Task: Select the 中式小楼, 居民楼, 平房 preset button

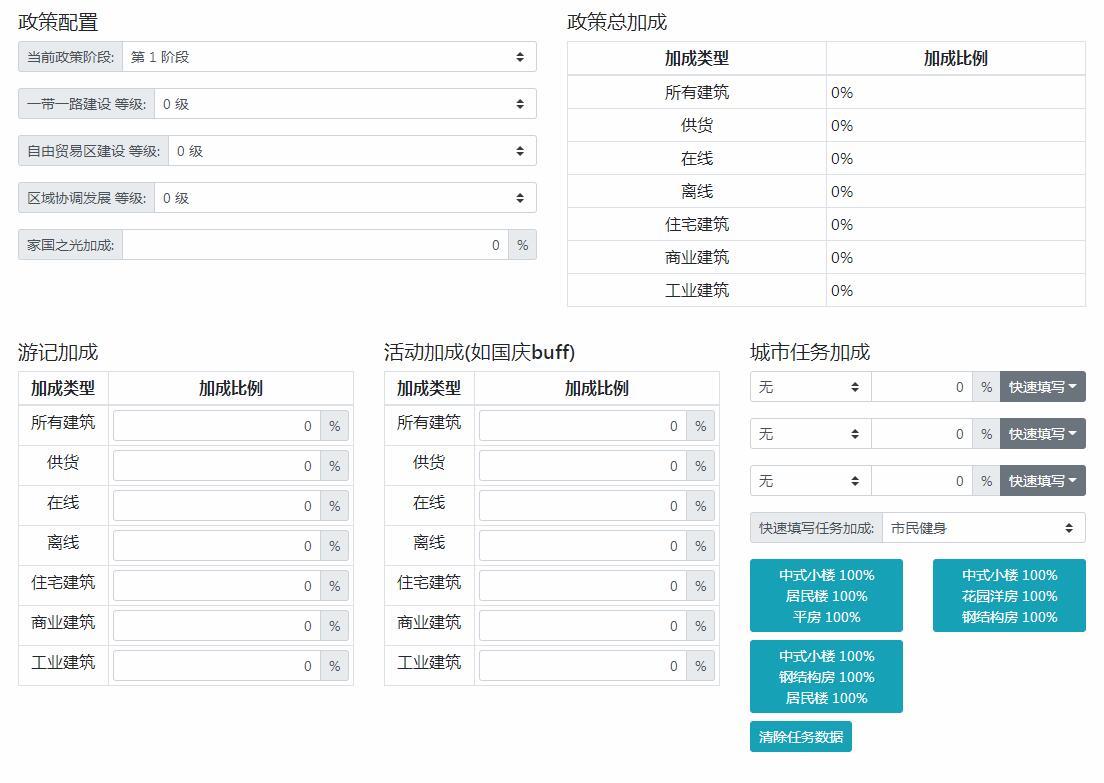Action: point(827,596)
